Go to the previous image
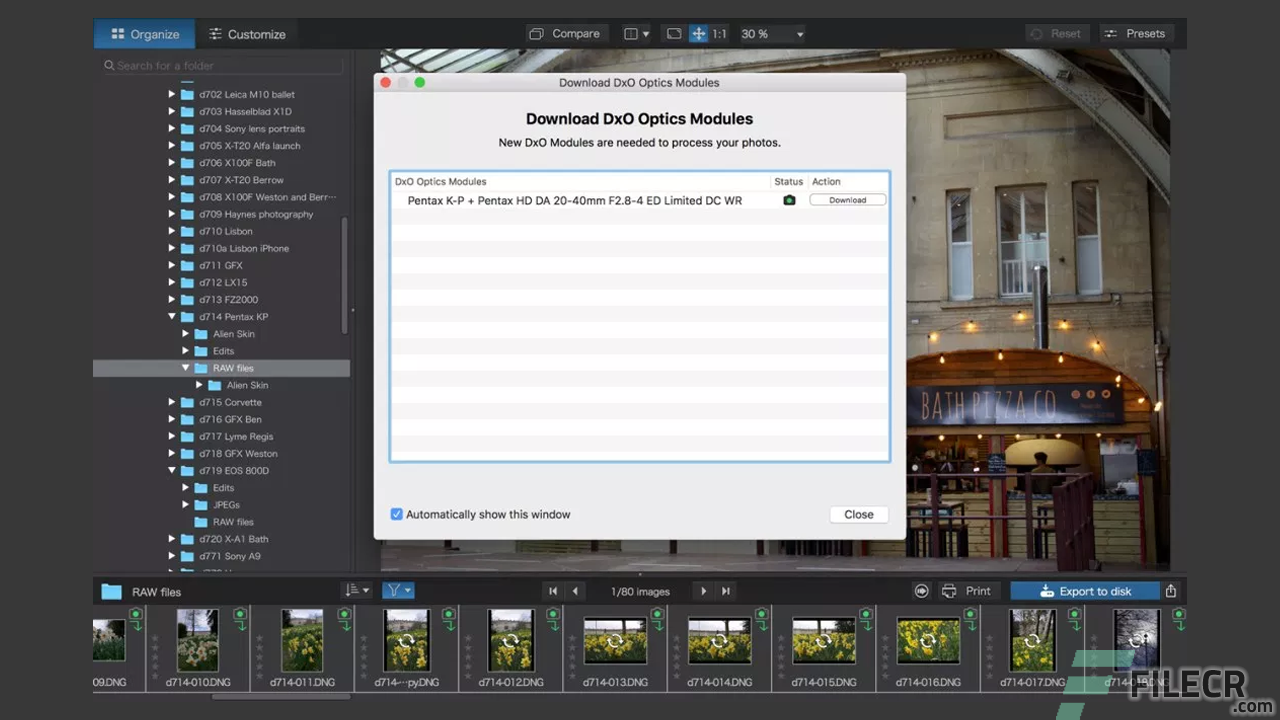Viewport: 1280px width, 720px height. point(575,591)
